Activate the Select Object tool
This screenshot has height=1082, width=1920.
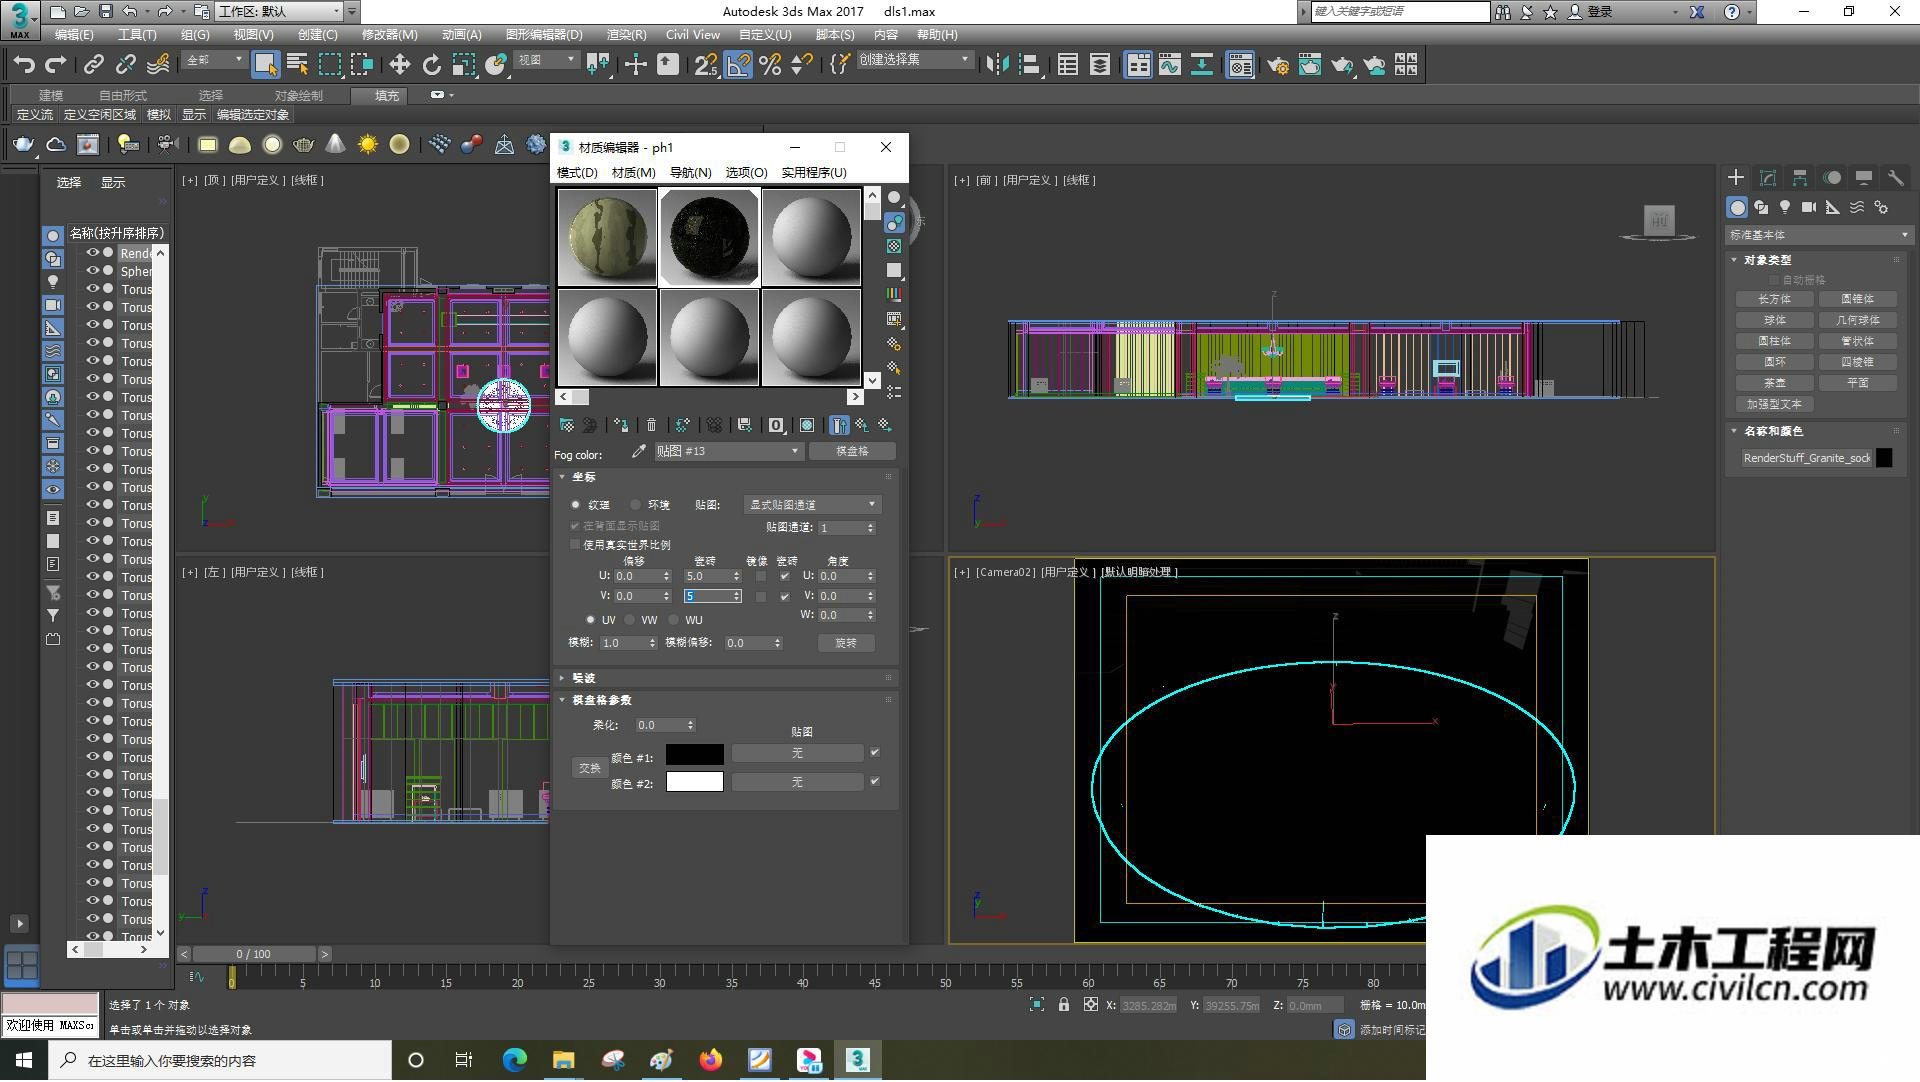(x=265, y=65)
